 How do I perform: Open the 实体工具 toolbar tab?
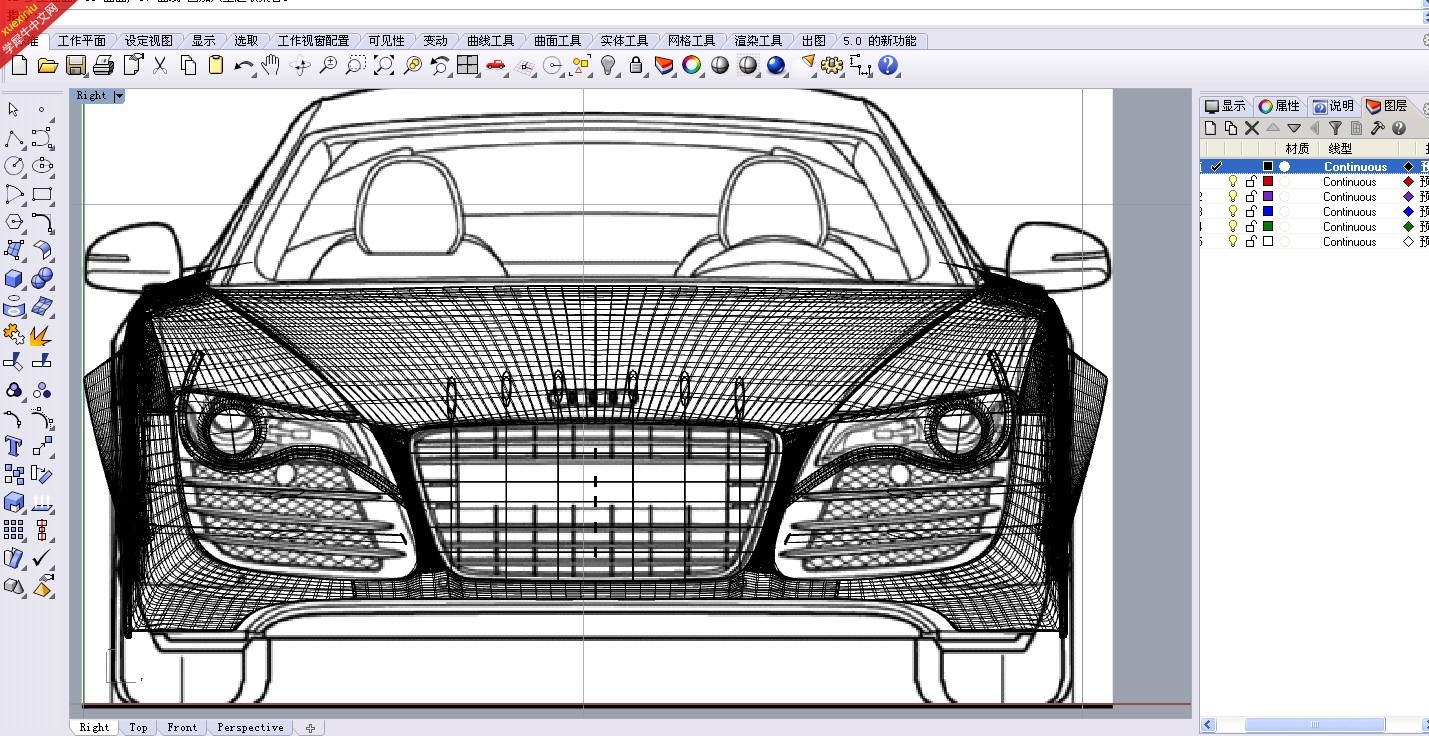pyautogui.click(x=624, y=41)
